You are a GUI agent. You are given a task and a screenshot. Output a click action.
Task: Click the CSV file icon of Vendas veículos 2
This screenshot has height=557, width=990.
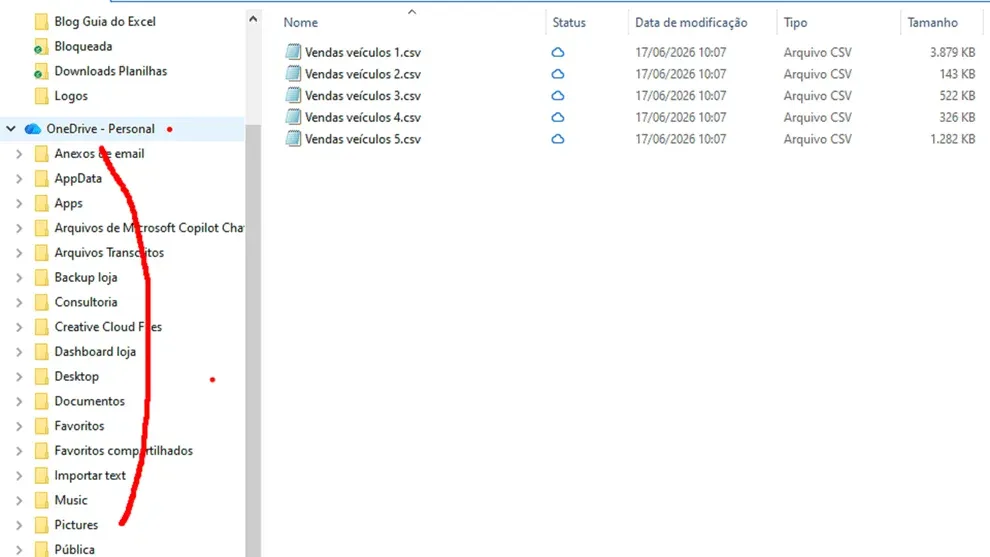[293, 74]
